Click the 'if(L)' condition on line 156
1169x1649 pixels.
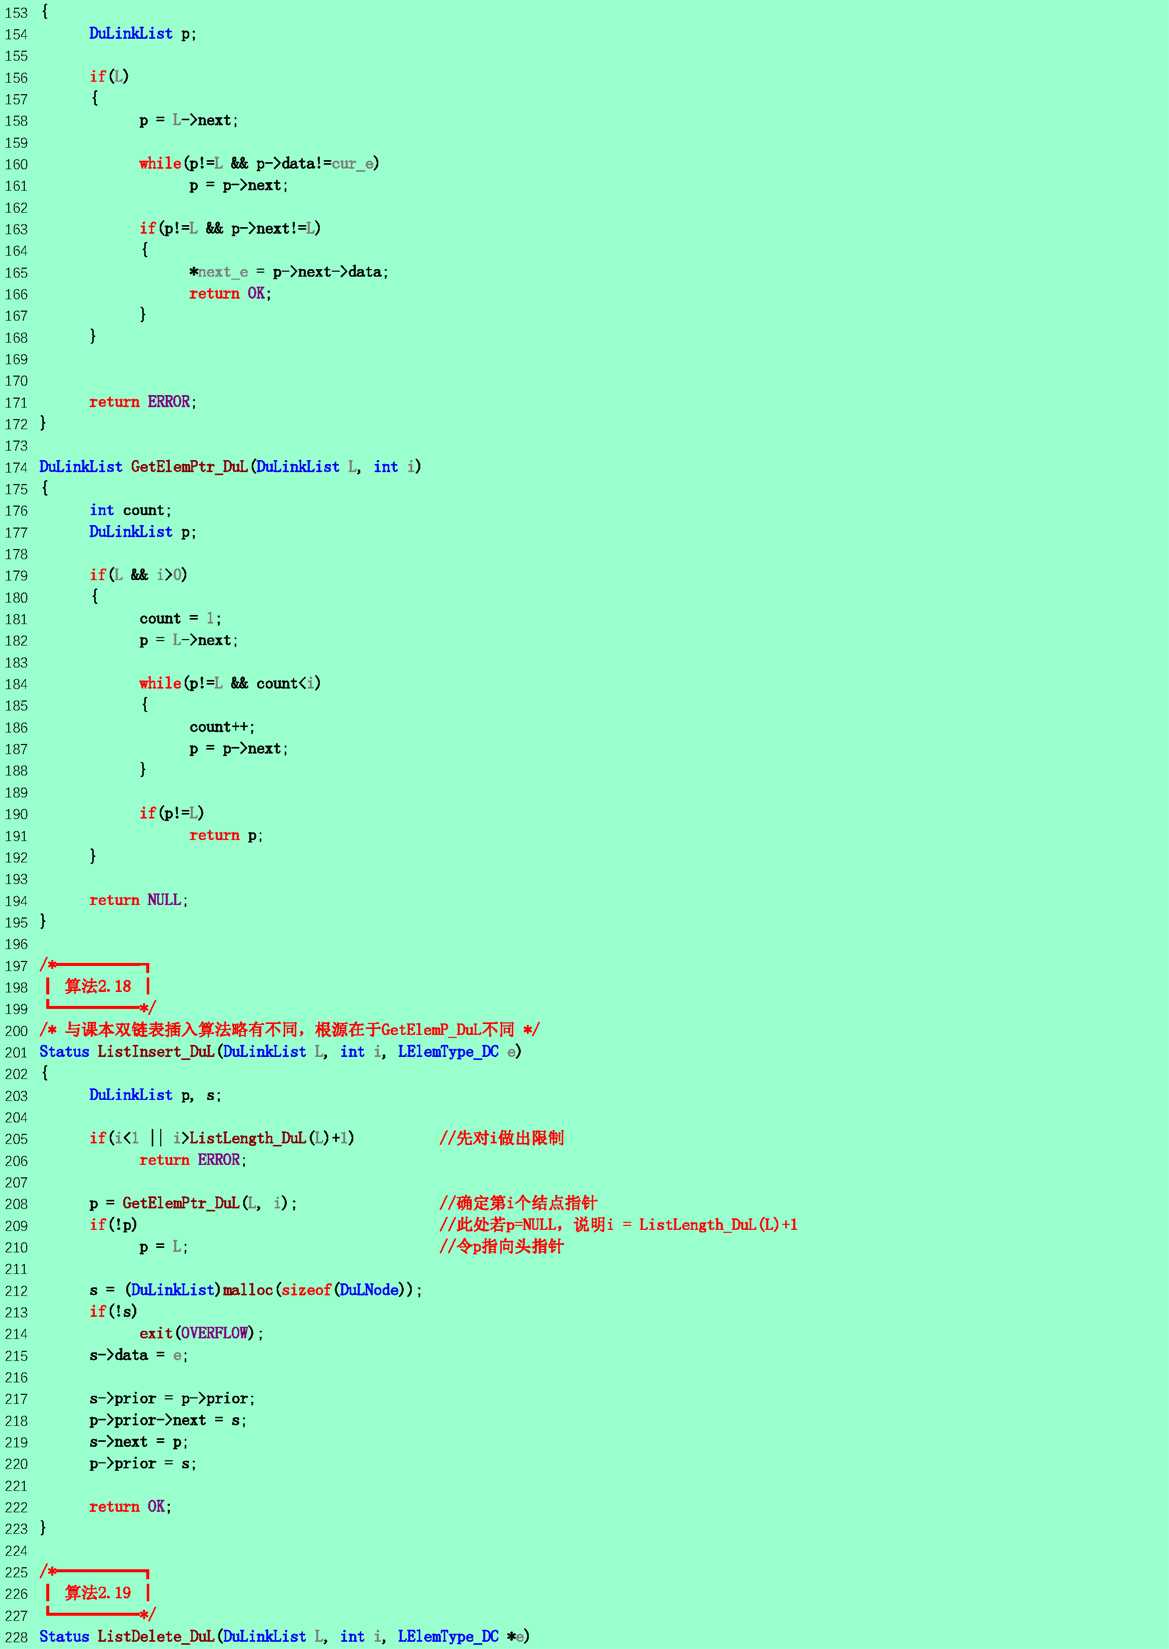[110, 77]
